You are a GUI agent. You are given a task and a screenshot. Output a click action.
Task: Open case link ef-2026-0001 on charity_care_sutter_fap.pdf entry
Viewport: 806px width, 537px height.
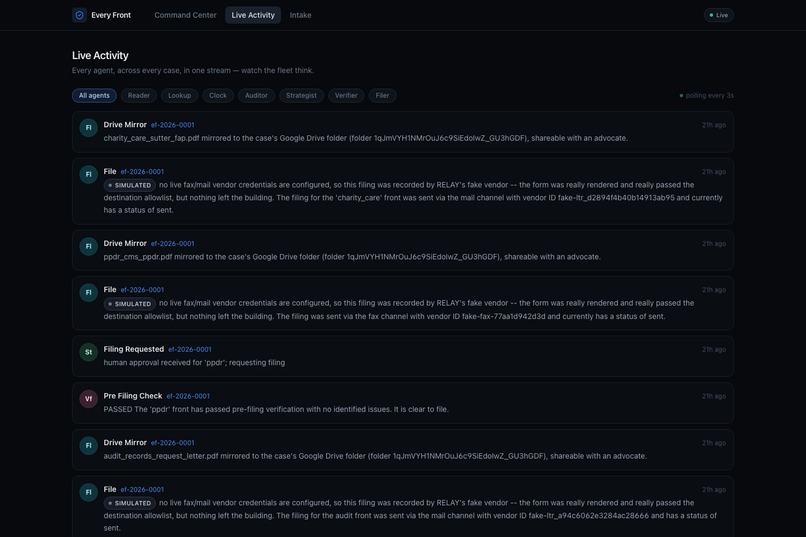(173, 125)
